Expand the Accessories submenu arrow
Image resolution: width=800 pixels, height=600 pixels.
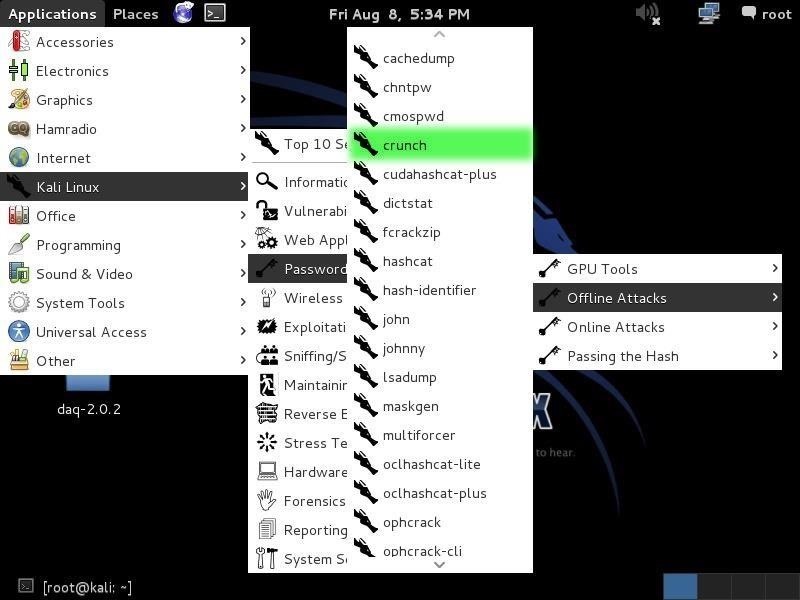tap(243, 41)
